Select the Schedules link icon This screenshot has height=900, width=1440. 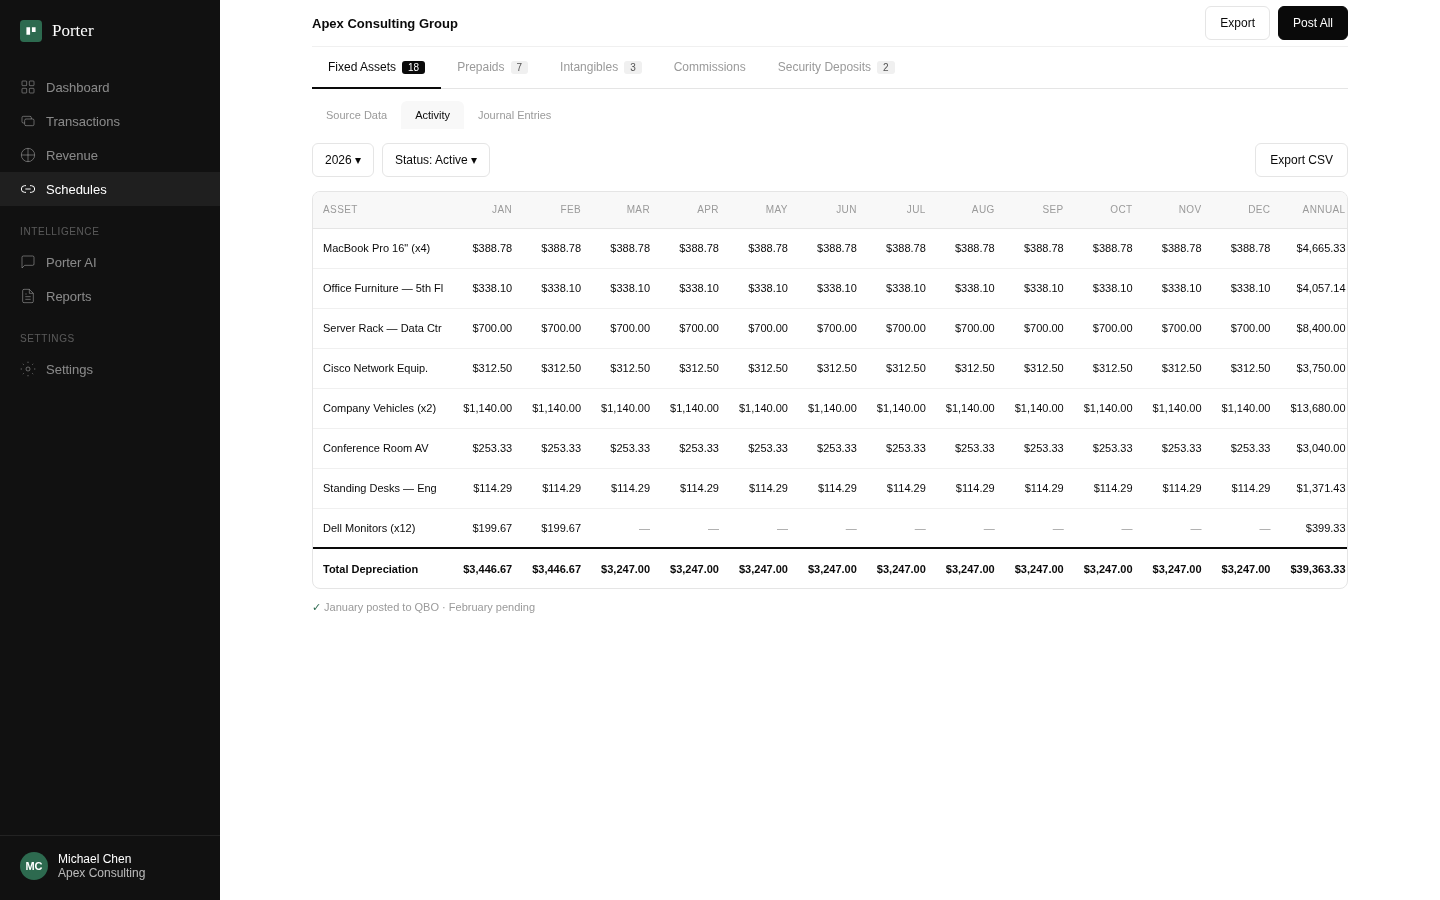coord(28,189)
